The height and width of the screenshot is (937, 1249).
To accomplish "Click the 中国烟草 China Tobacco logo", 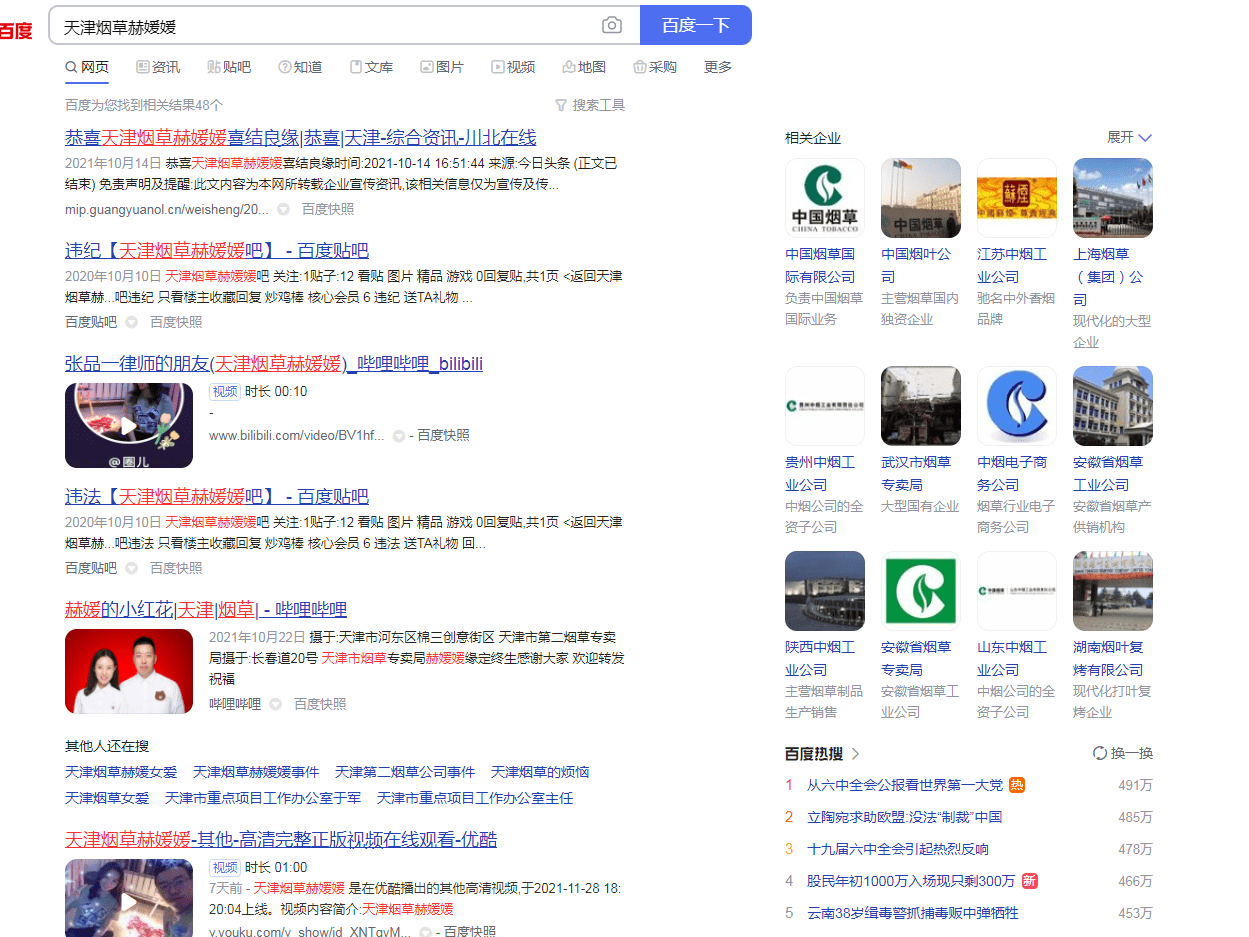I will coord(825,198).
